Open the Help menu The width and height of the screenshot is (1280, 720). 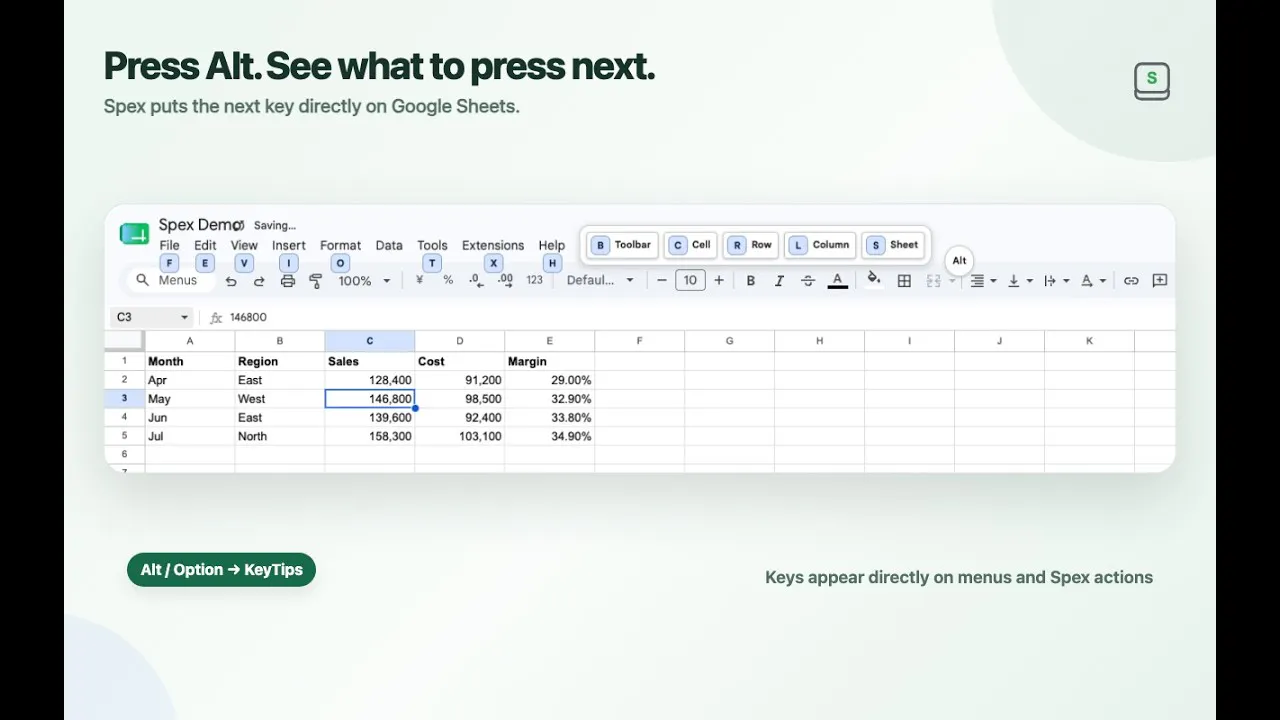(x=552, y=245)
